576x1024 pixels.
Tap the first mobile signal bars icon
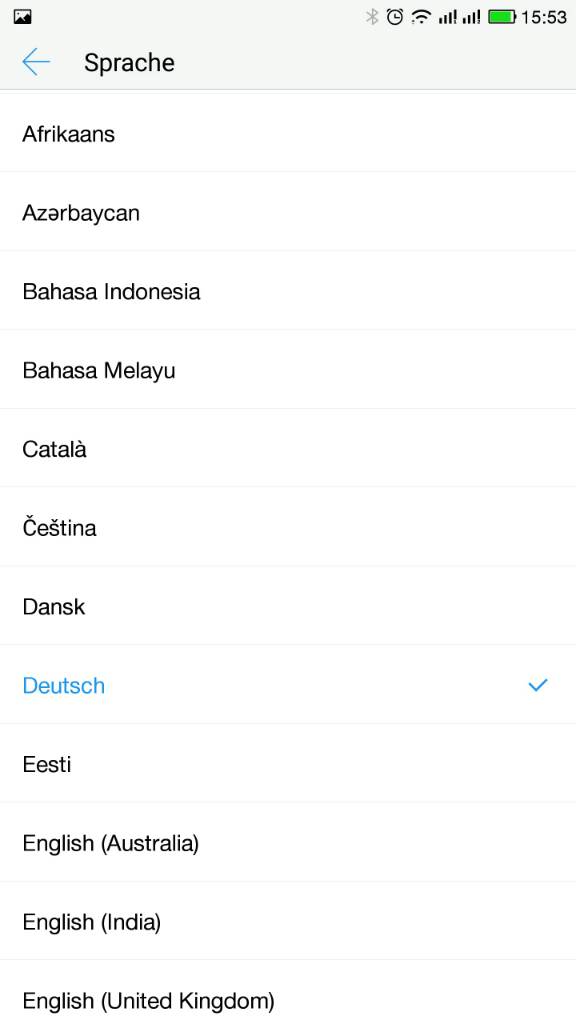coord(447,17)
